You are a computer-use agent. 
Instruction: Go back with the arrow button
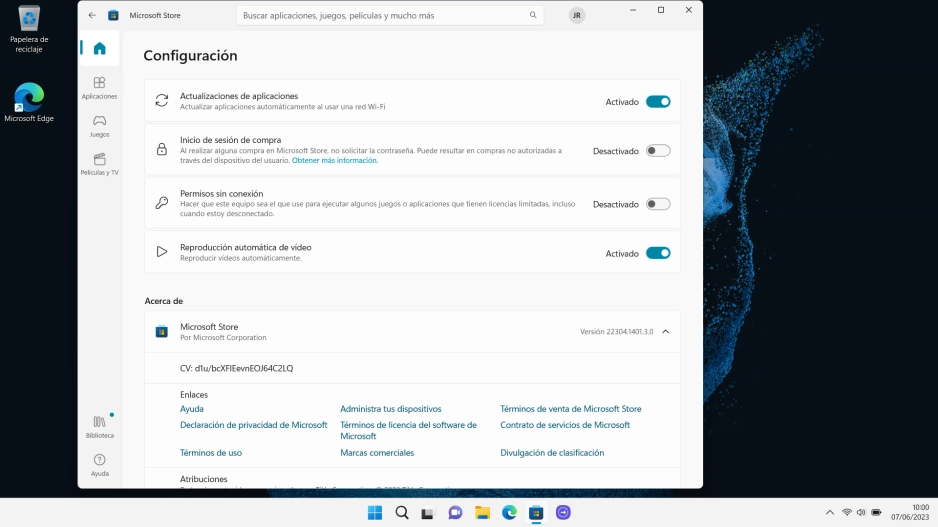point(92,16)
